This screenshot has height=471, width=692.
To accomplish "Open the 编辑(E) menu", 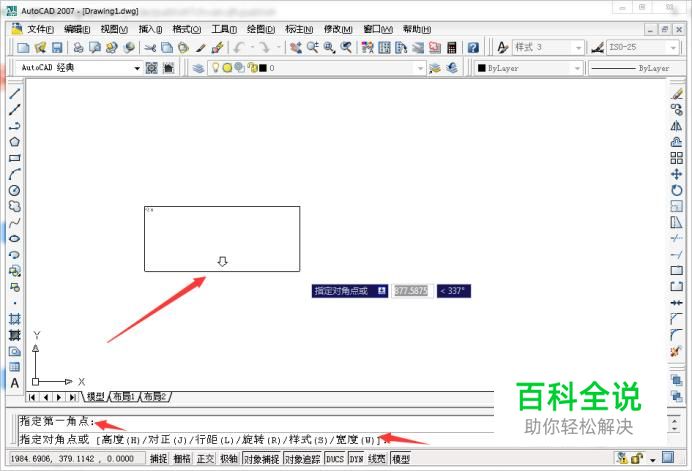I will (x=77, y=29).
